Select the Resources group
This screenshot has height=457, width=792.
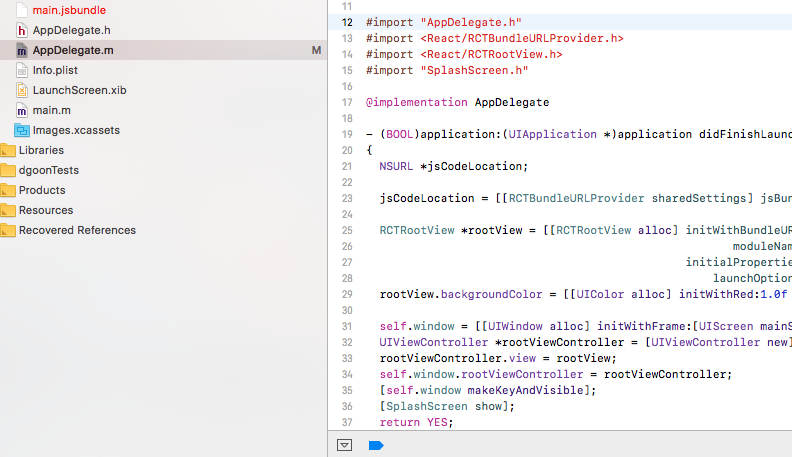[x=46, y=210]
